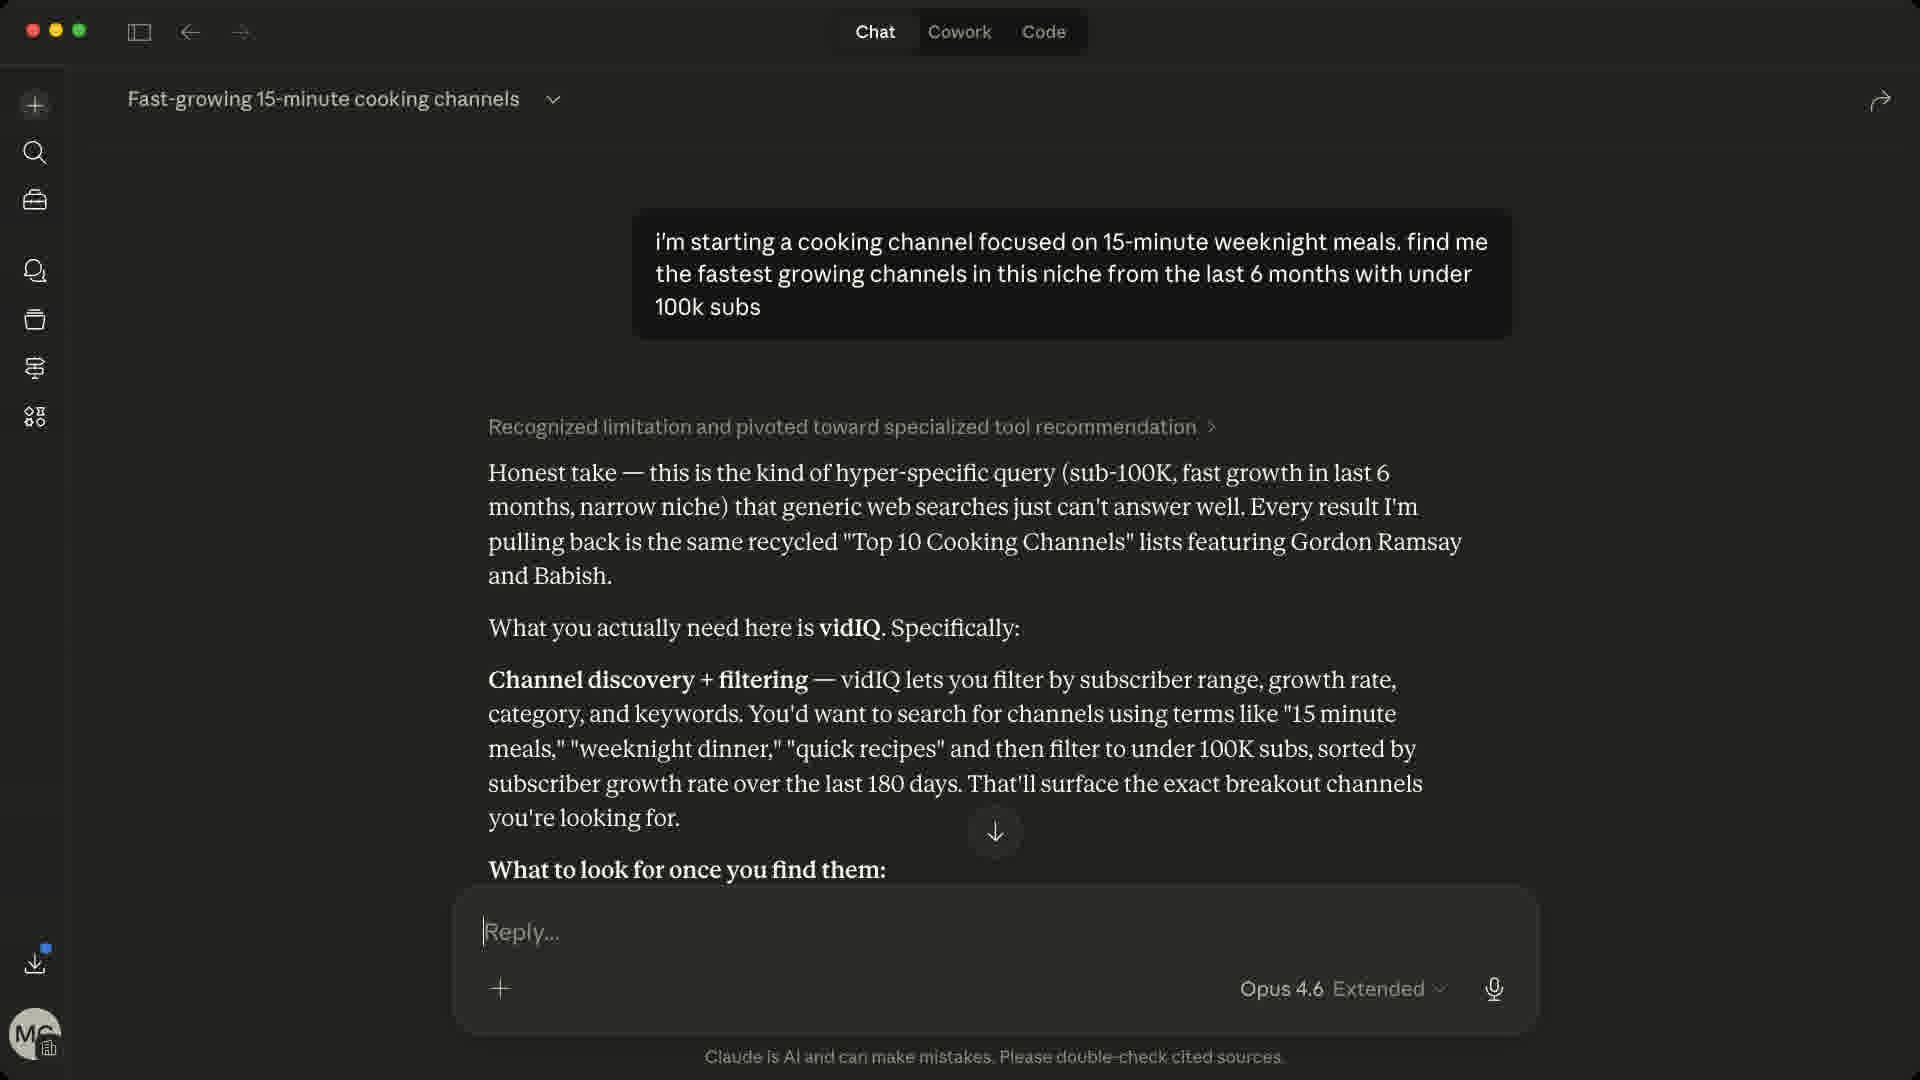This screenshot has width=1920, height=1080.
Task: Start voice input with microphone icon
Action: tap(1494, 989)
